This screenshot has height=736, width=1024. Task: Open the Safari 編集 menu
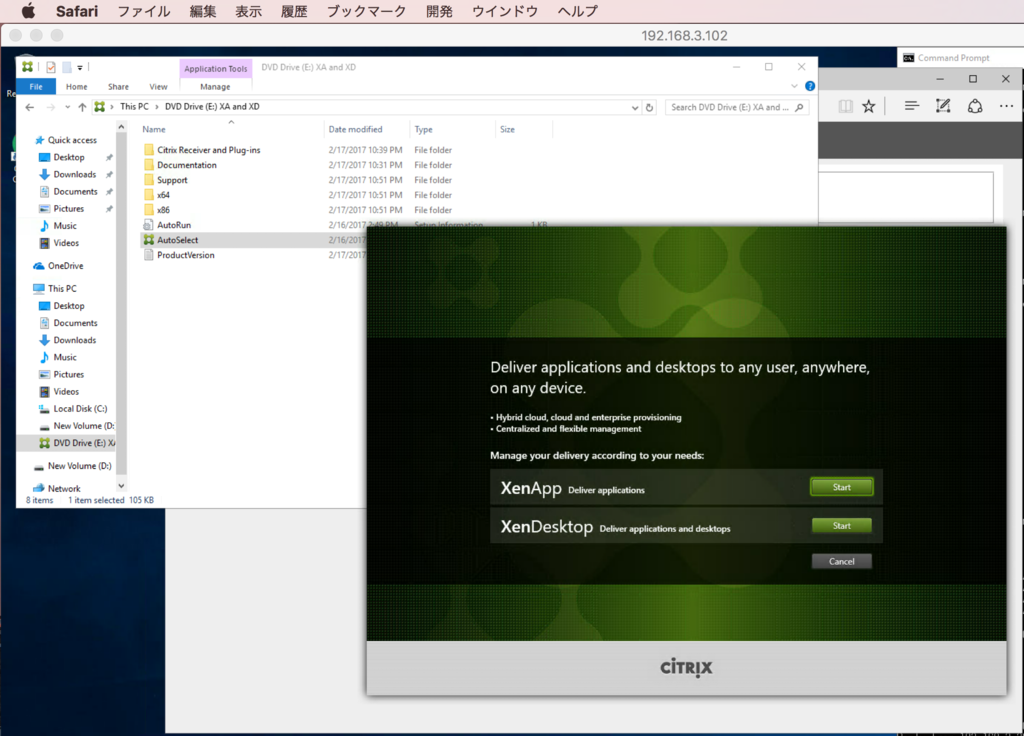point(202,11)
